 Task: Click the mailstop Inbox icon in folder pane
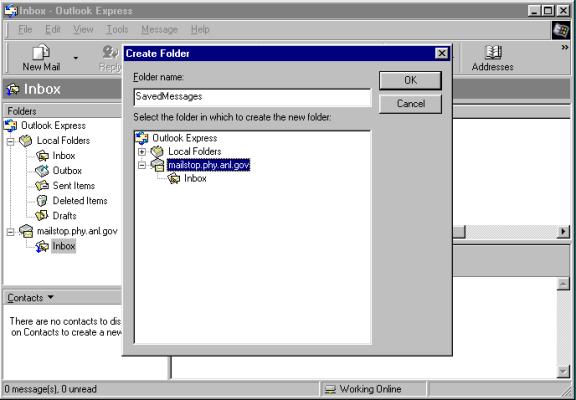42,246
